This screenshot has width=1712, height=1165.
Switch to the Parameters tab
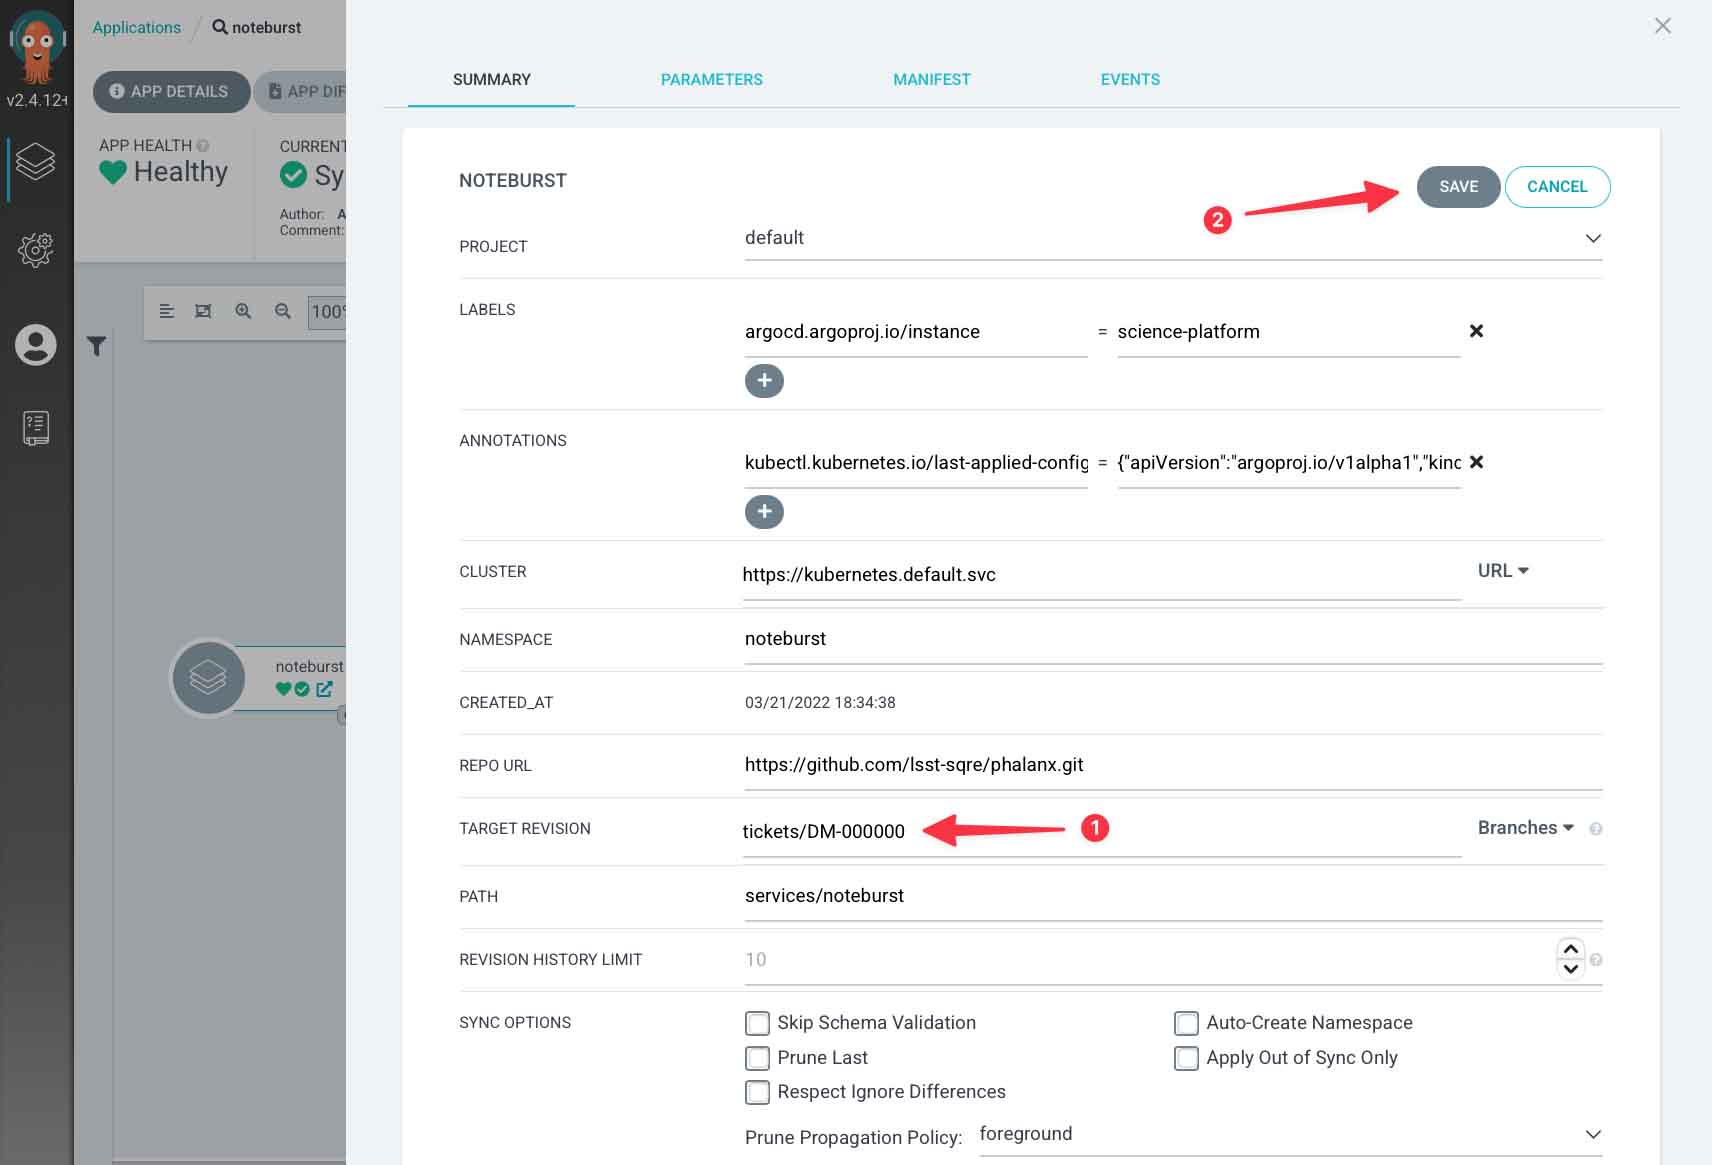coord(711,79)
